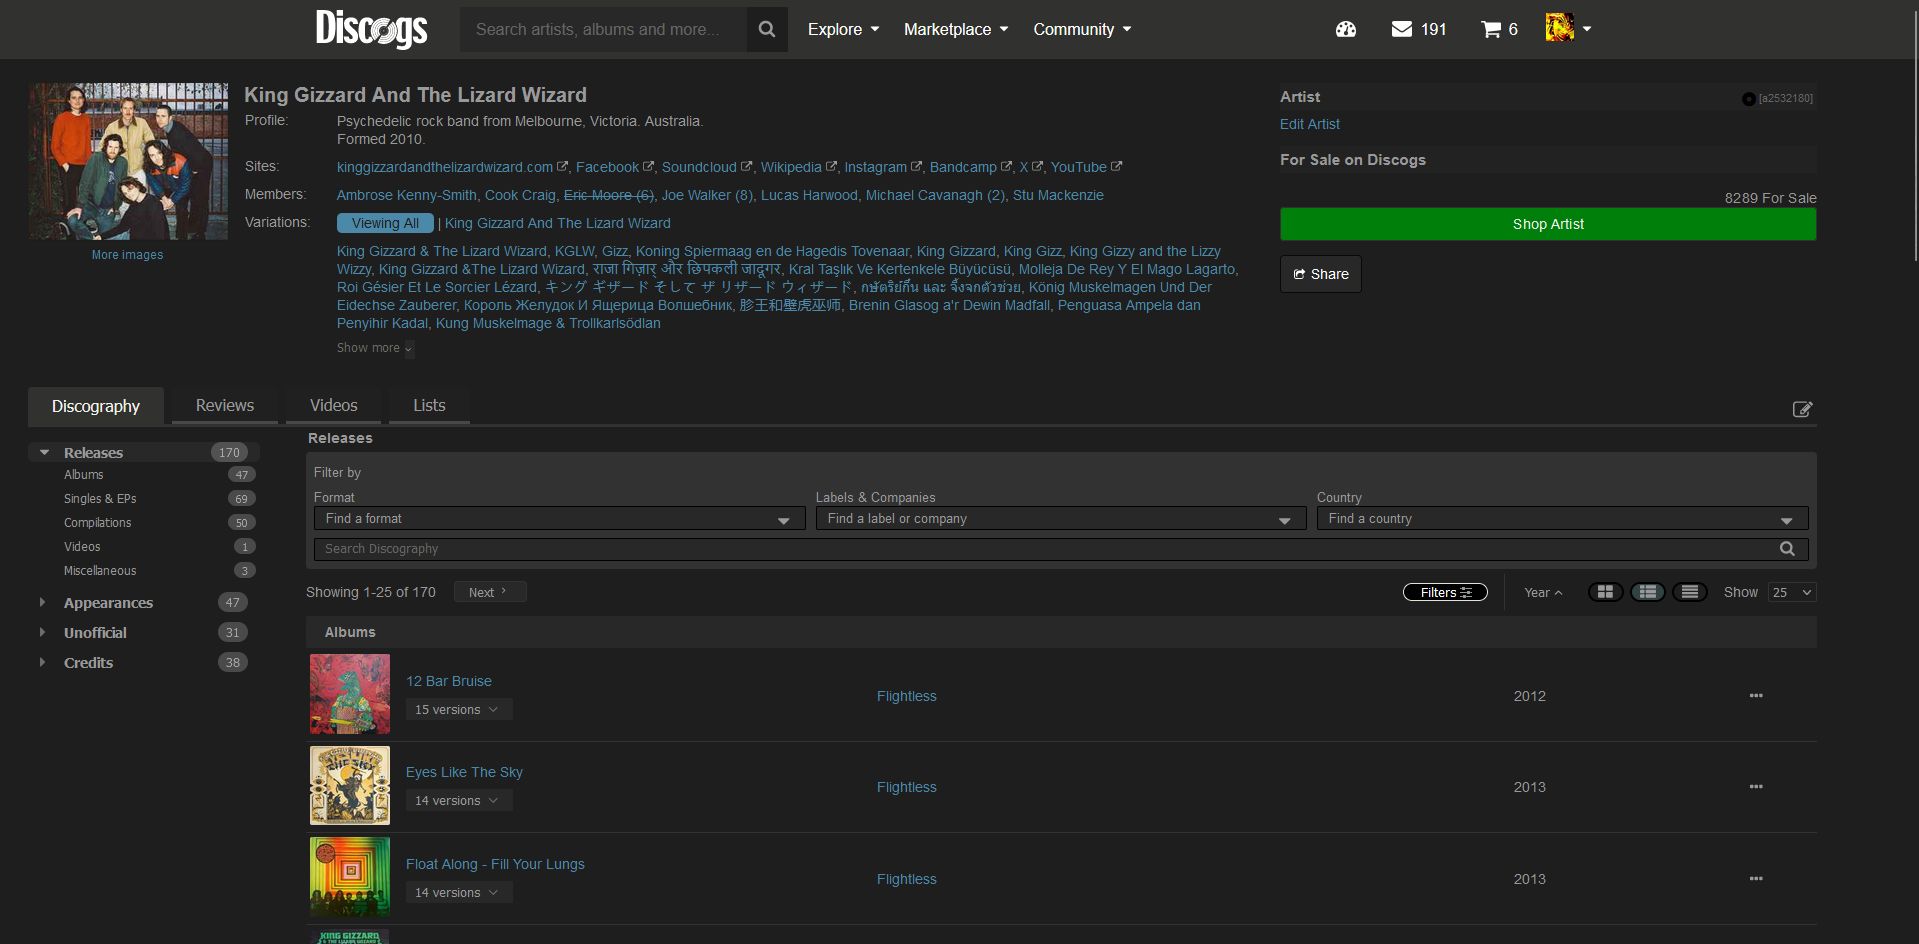Open inbox envelope with 191 messages
Image resolution: width=1919 pixels, height=944 pixels.
(1419, 29)
